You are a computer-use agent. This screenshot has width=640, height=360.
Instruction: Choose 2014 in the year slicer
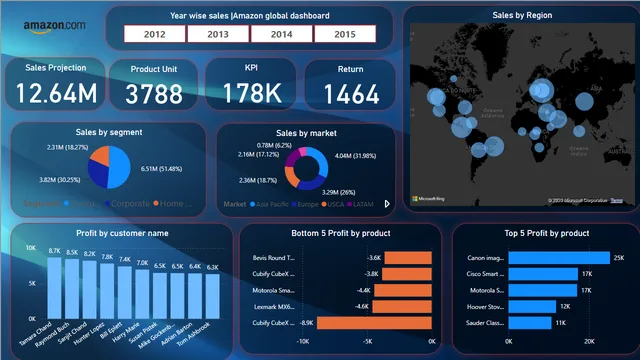282,34
